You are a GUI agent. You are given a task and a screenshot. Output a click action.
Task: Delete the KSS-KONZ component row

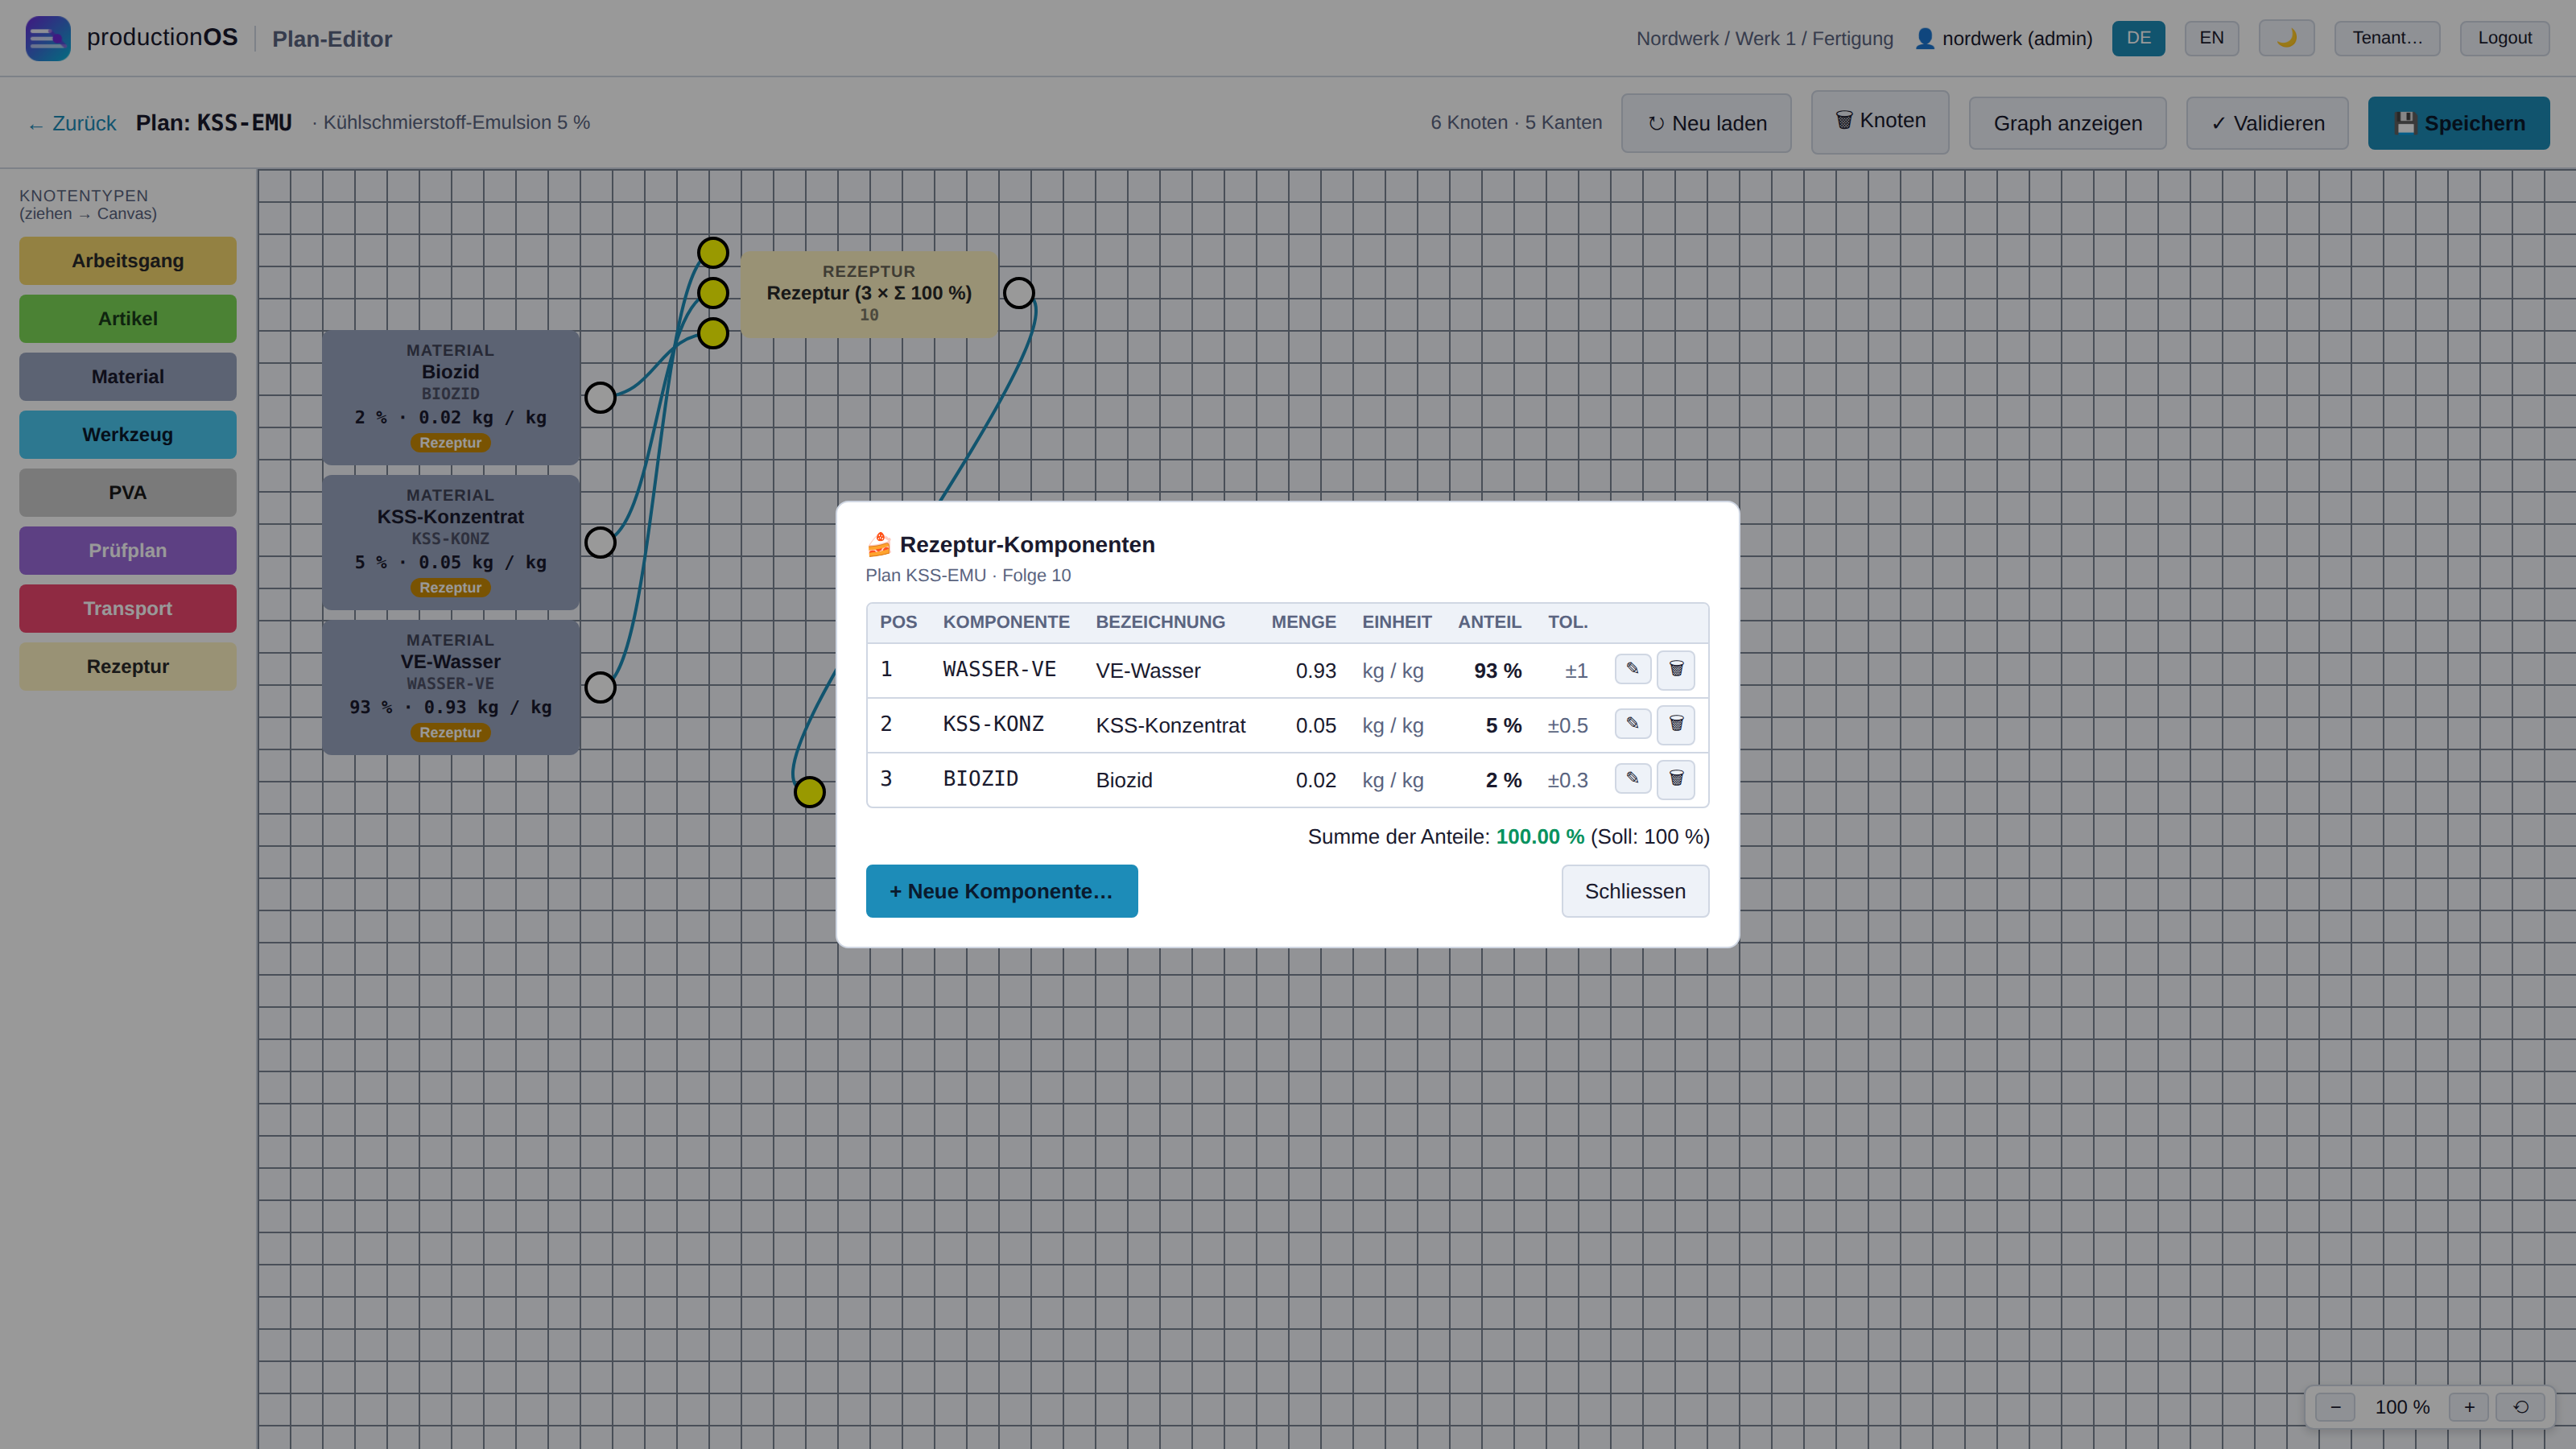tap(1676, 725)
